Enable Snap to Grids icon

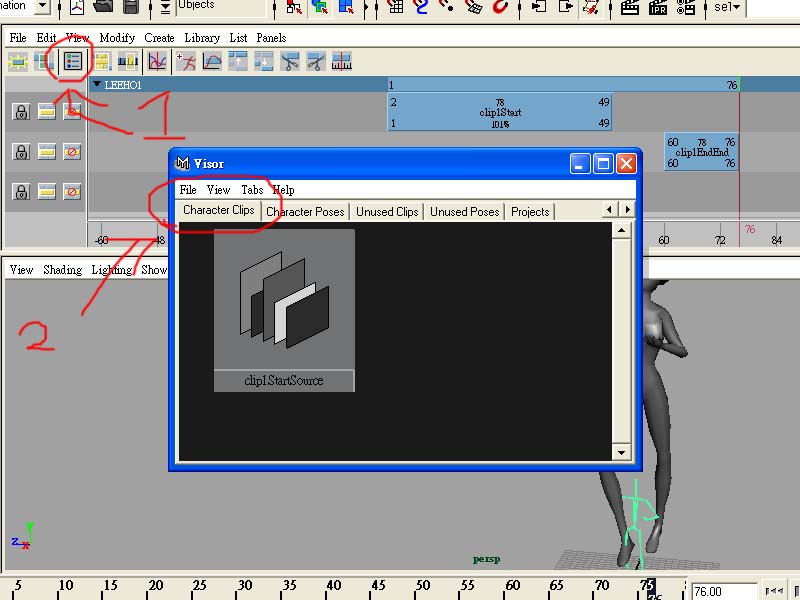click(x=395, y=6)
